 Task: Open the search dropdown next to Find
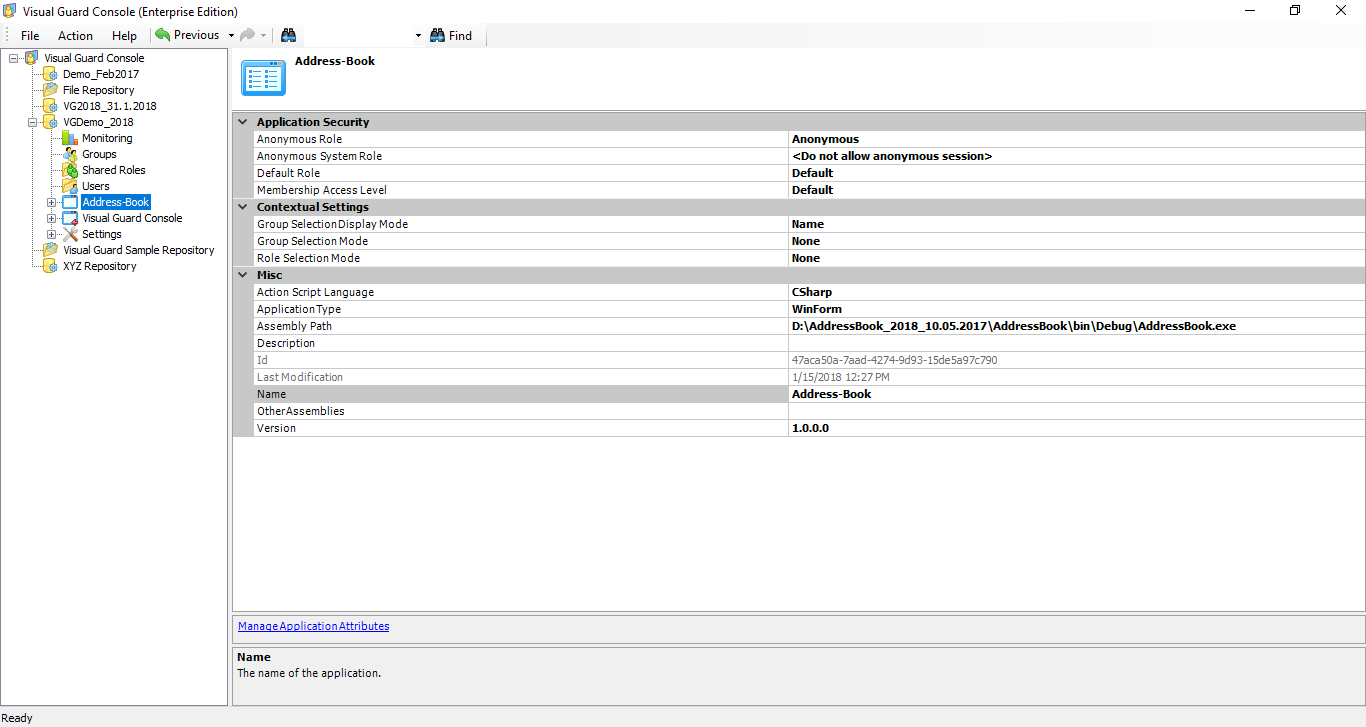tap(417, 35)
